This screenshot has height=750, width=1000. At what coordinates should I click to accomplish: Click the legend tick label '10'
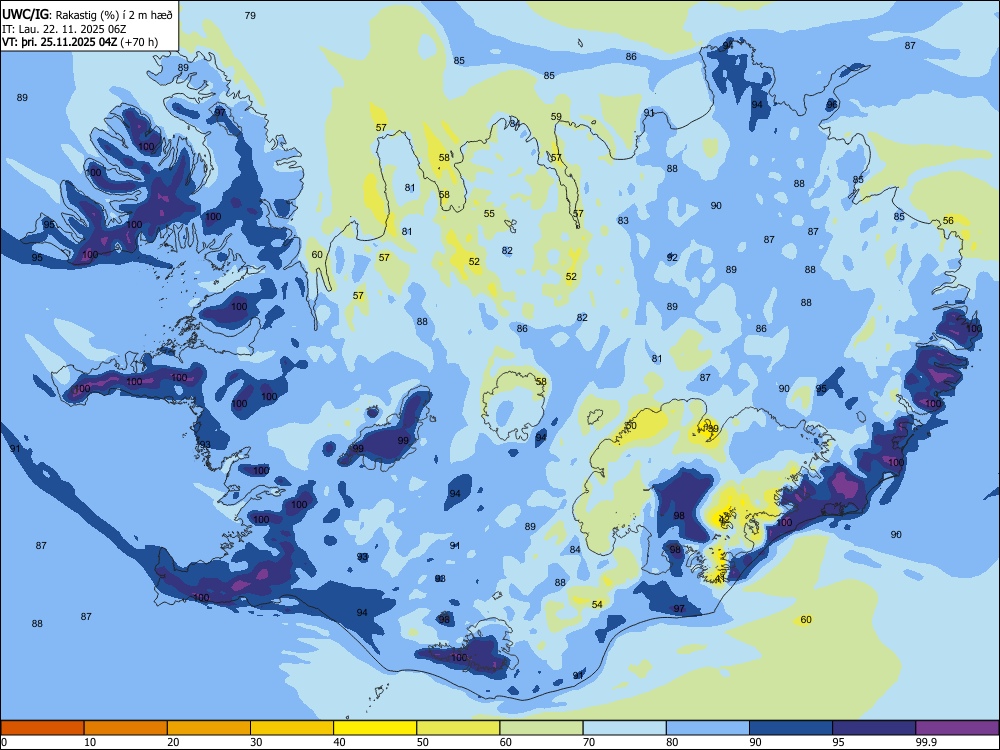point(90,742)
